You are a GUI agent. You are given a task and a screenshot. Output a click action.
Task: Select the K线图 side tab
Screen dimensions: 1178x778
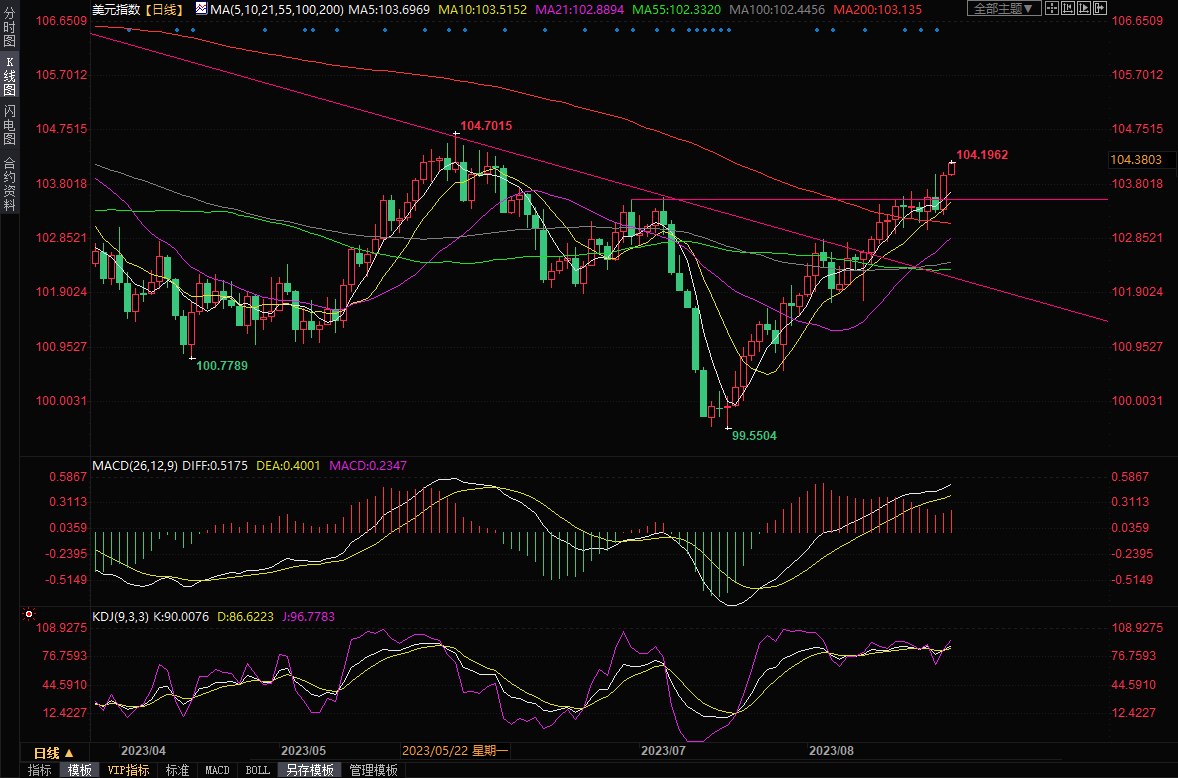(9, 76)
